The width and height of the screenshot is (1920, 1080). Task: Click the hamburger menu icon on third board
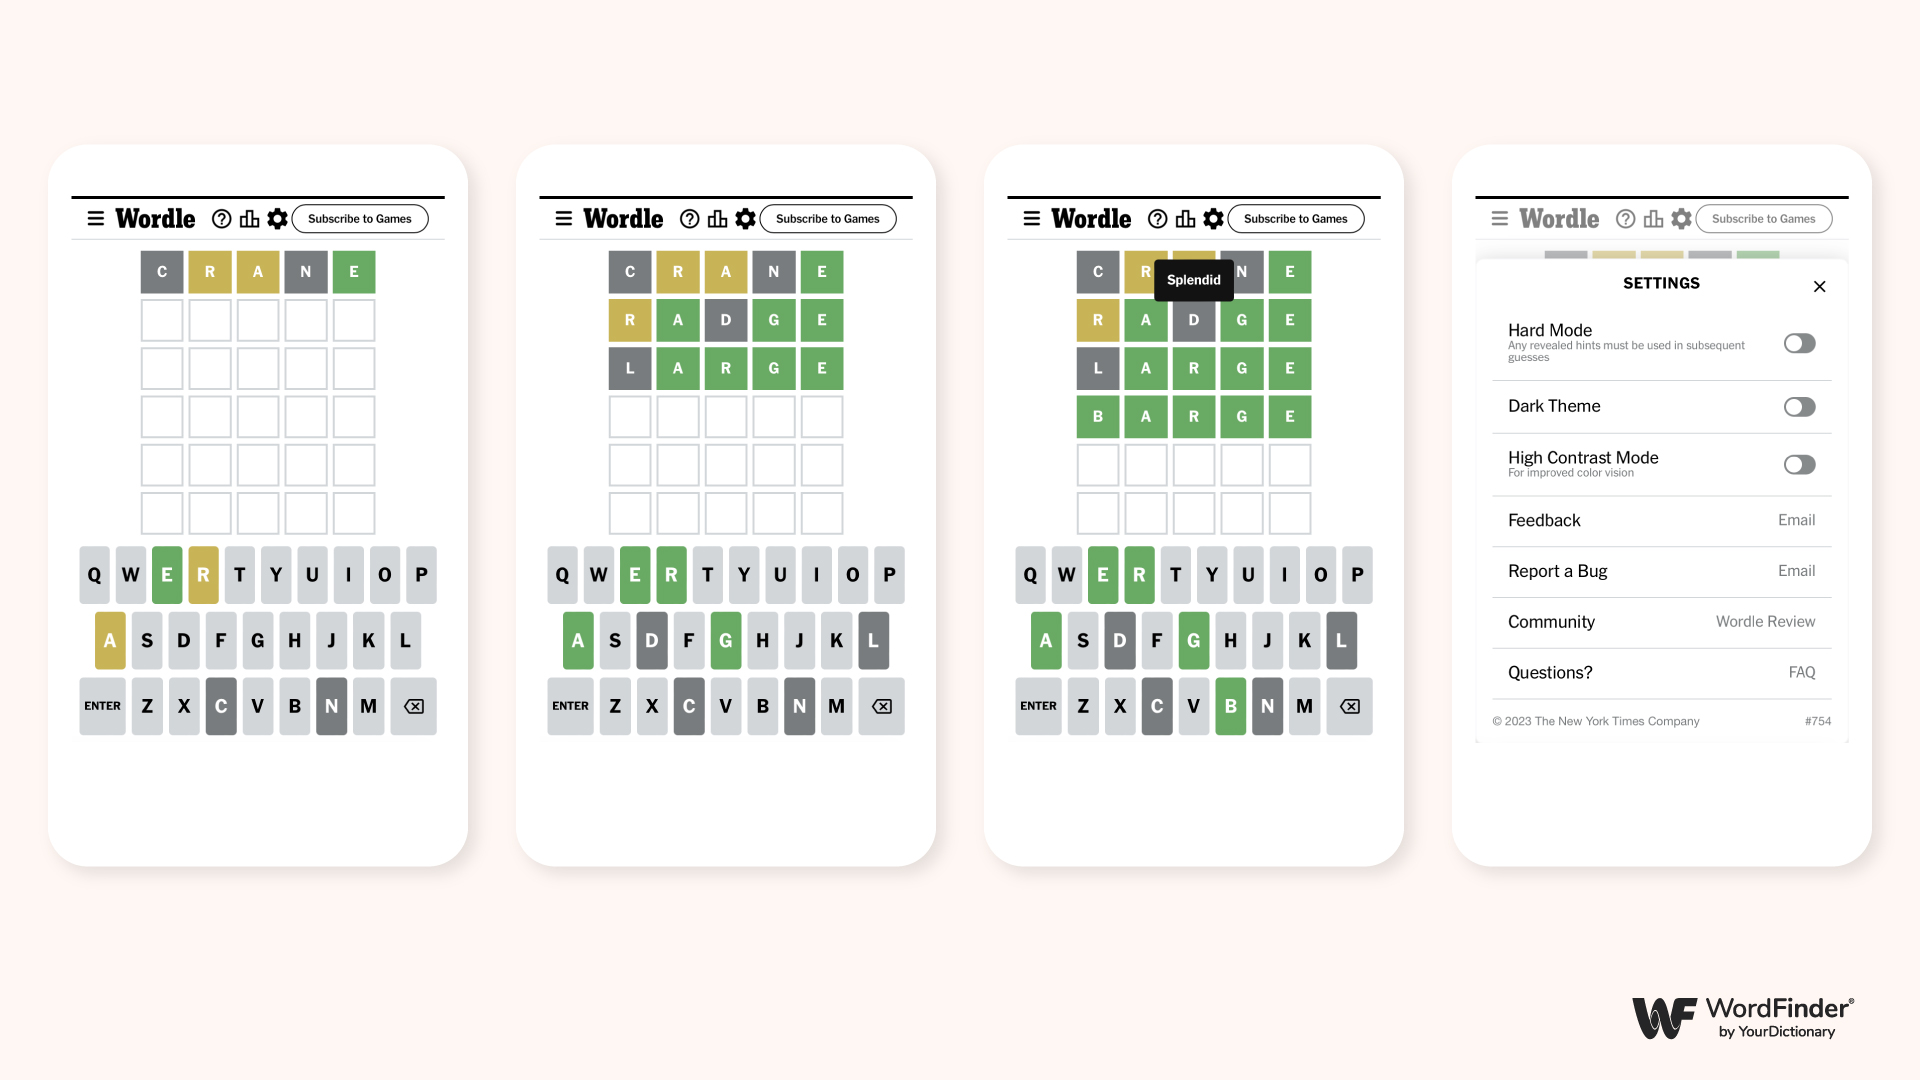tap(1033, 218)
